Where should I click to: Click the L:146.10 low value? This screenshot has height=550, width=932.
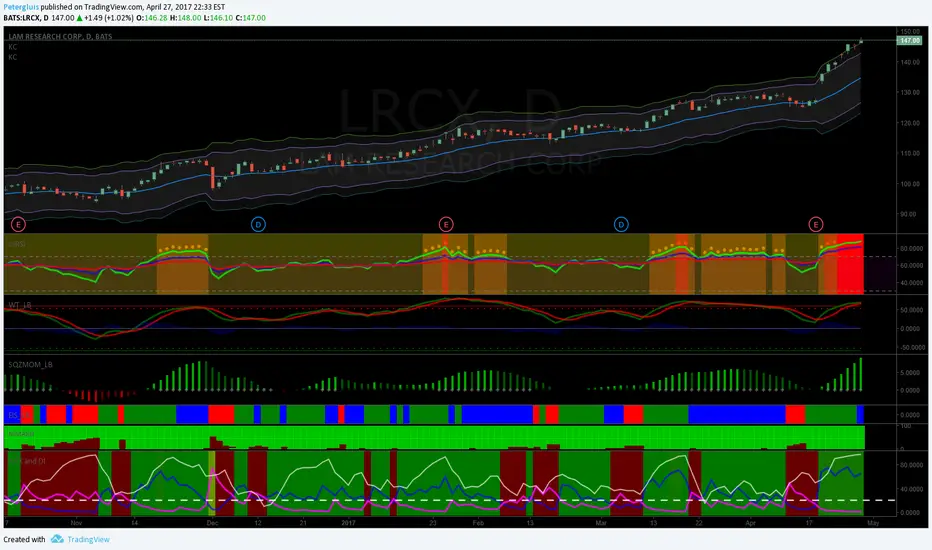point(218,18)
